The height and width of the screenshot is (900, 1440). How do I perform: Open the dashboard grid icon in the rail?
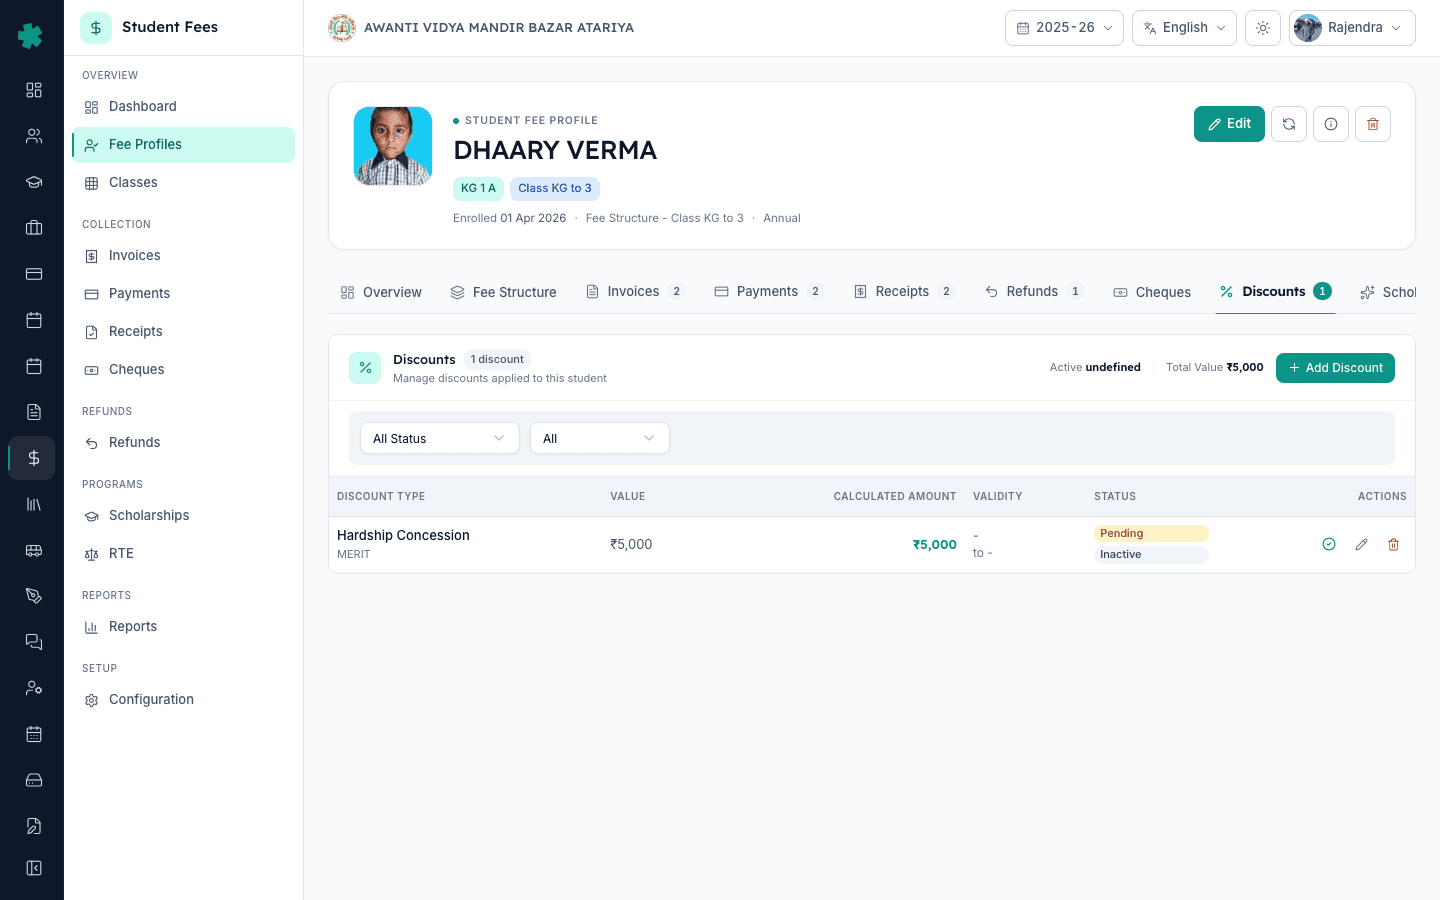click(x=34, y=90)
